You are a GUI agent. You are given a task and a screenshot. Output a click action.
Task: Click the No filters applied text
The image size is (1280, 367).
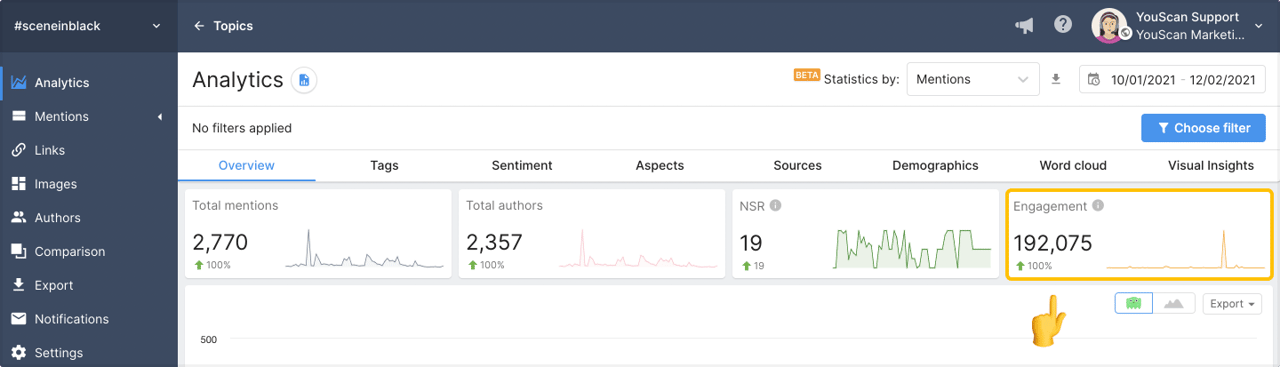point(242,128)
